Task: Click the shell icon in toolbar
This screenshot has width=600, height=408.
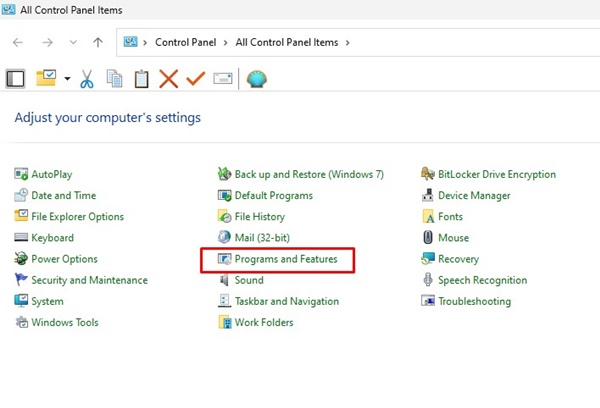Action: point(257,79)
